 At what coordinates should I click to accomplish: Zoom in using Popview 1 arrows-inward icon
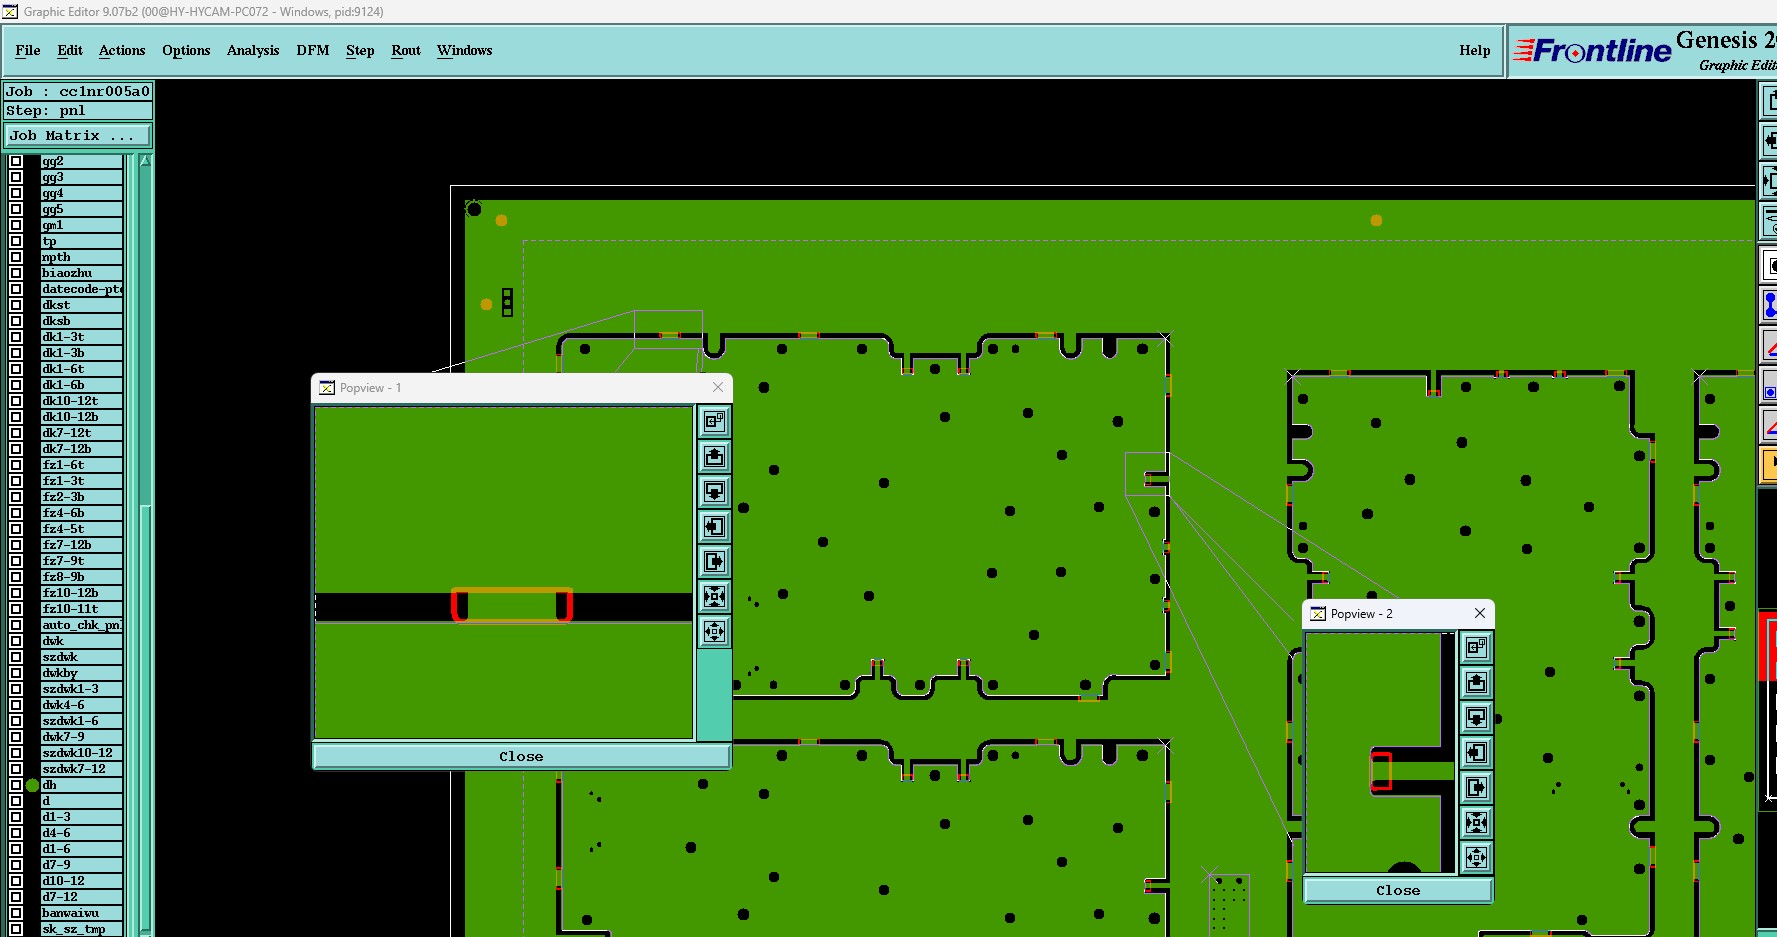click(x=714, y=597)
